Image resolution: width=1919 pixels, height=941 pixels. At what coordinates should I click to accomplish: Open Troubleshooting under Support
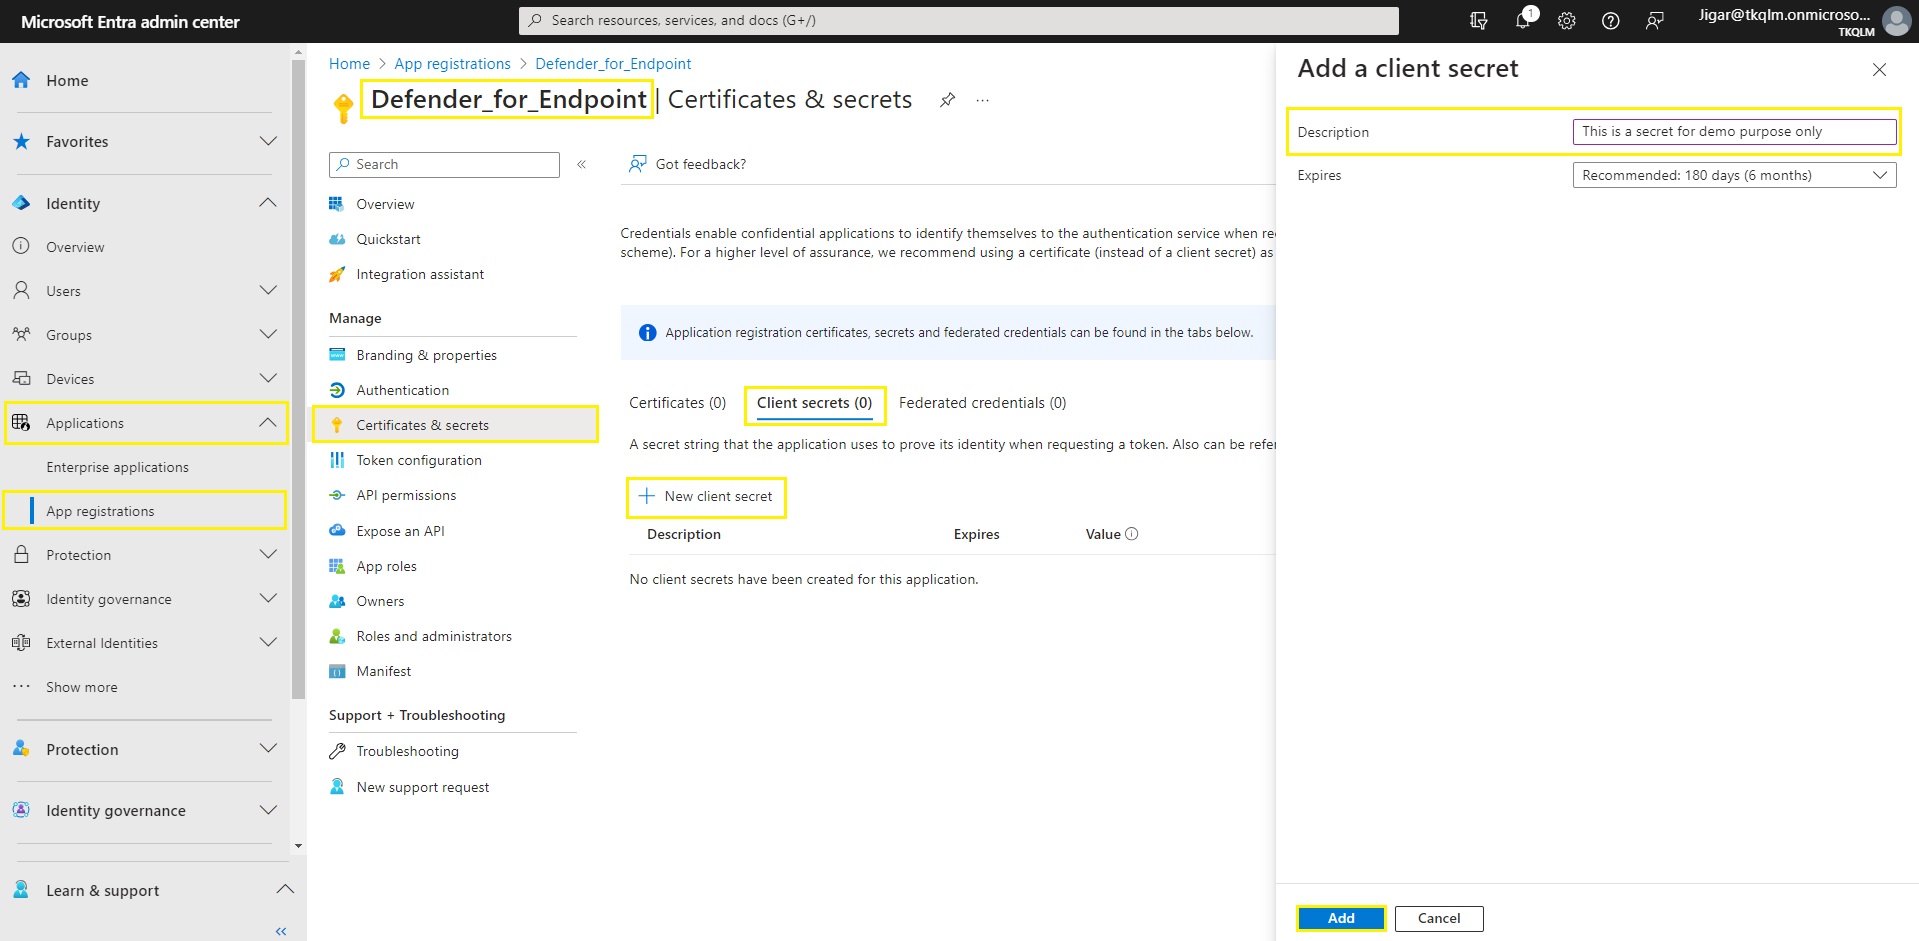[407, 751]
